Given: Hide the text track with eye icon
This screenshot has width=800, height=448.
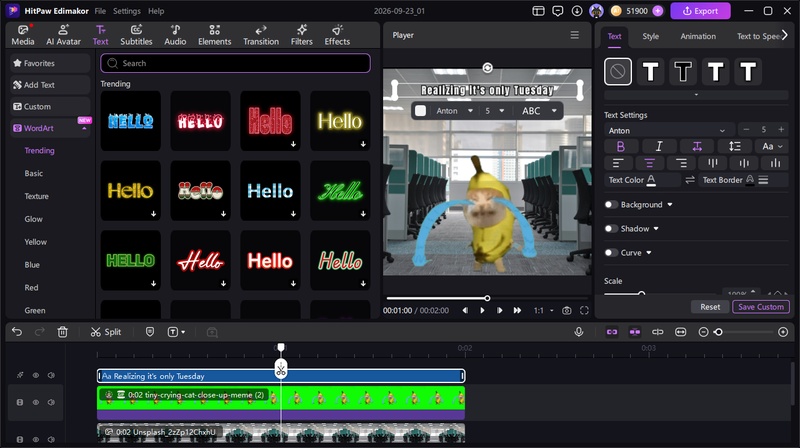Looking at the screenshot, I should tap(36, 375).
